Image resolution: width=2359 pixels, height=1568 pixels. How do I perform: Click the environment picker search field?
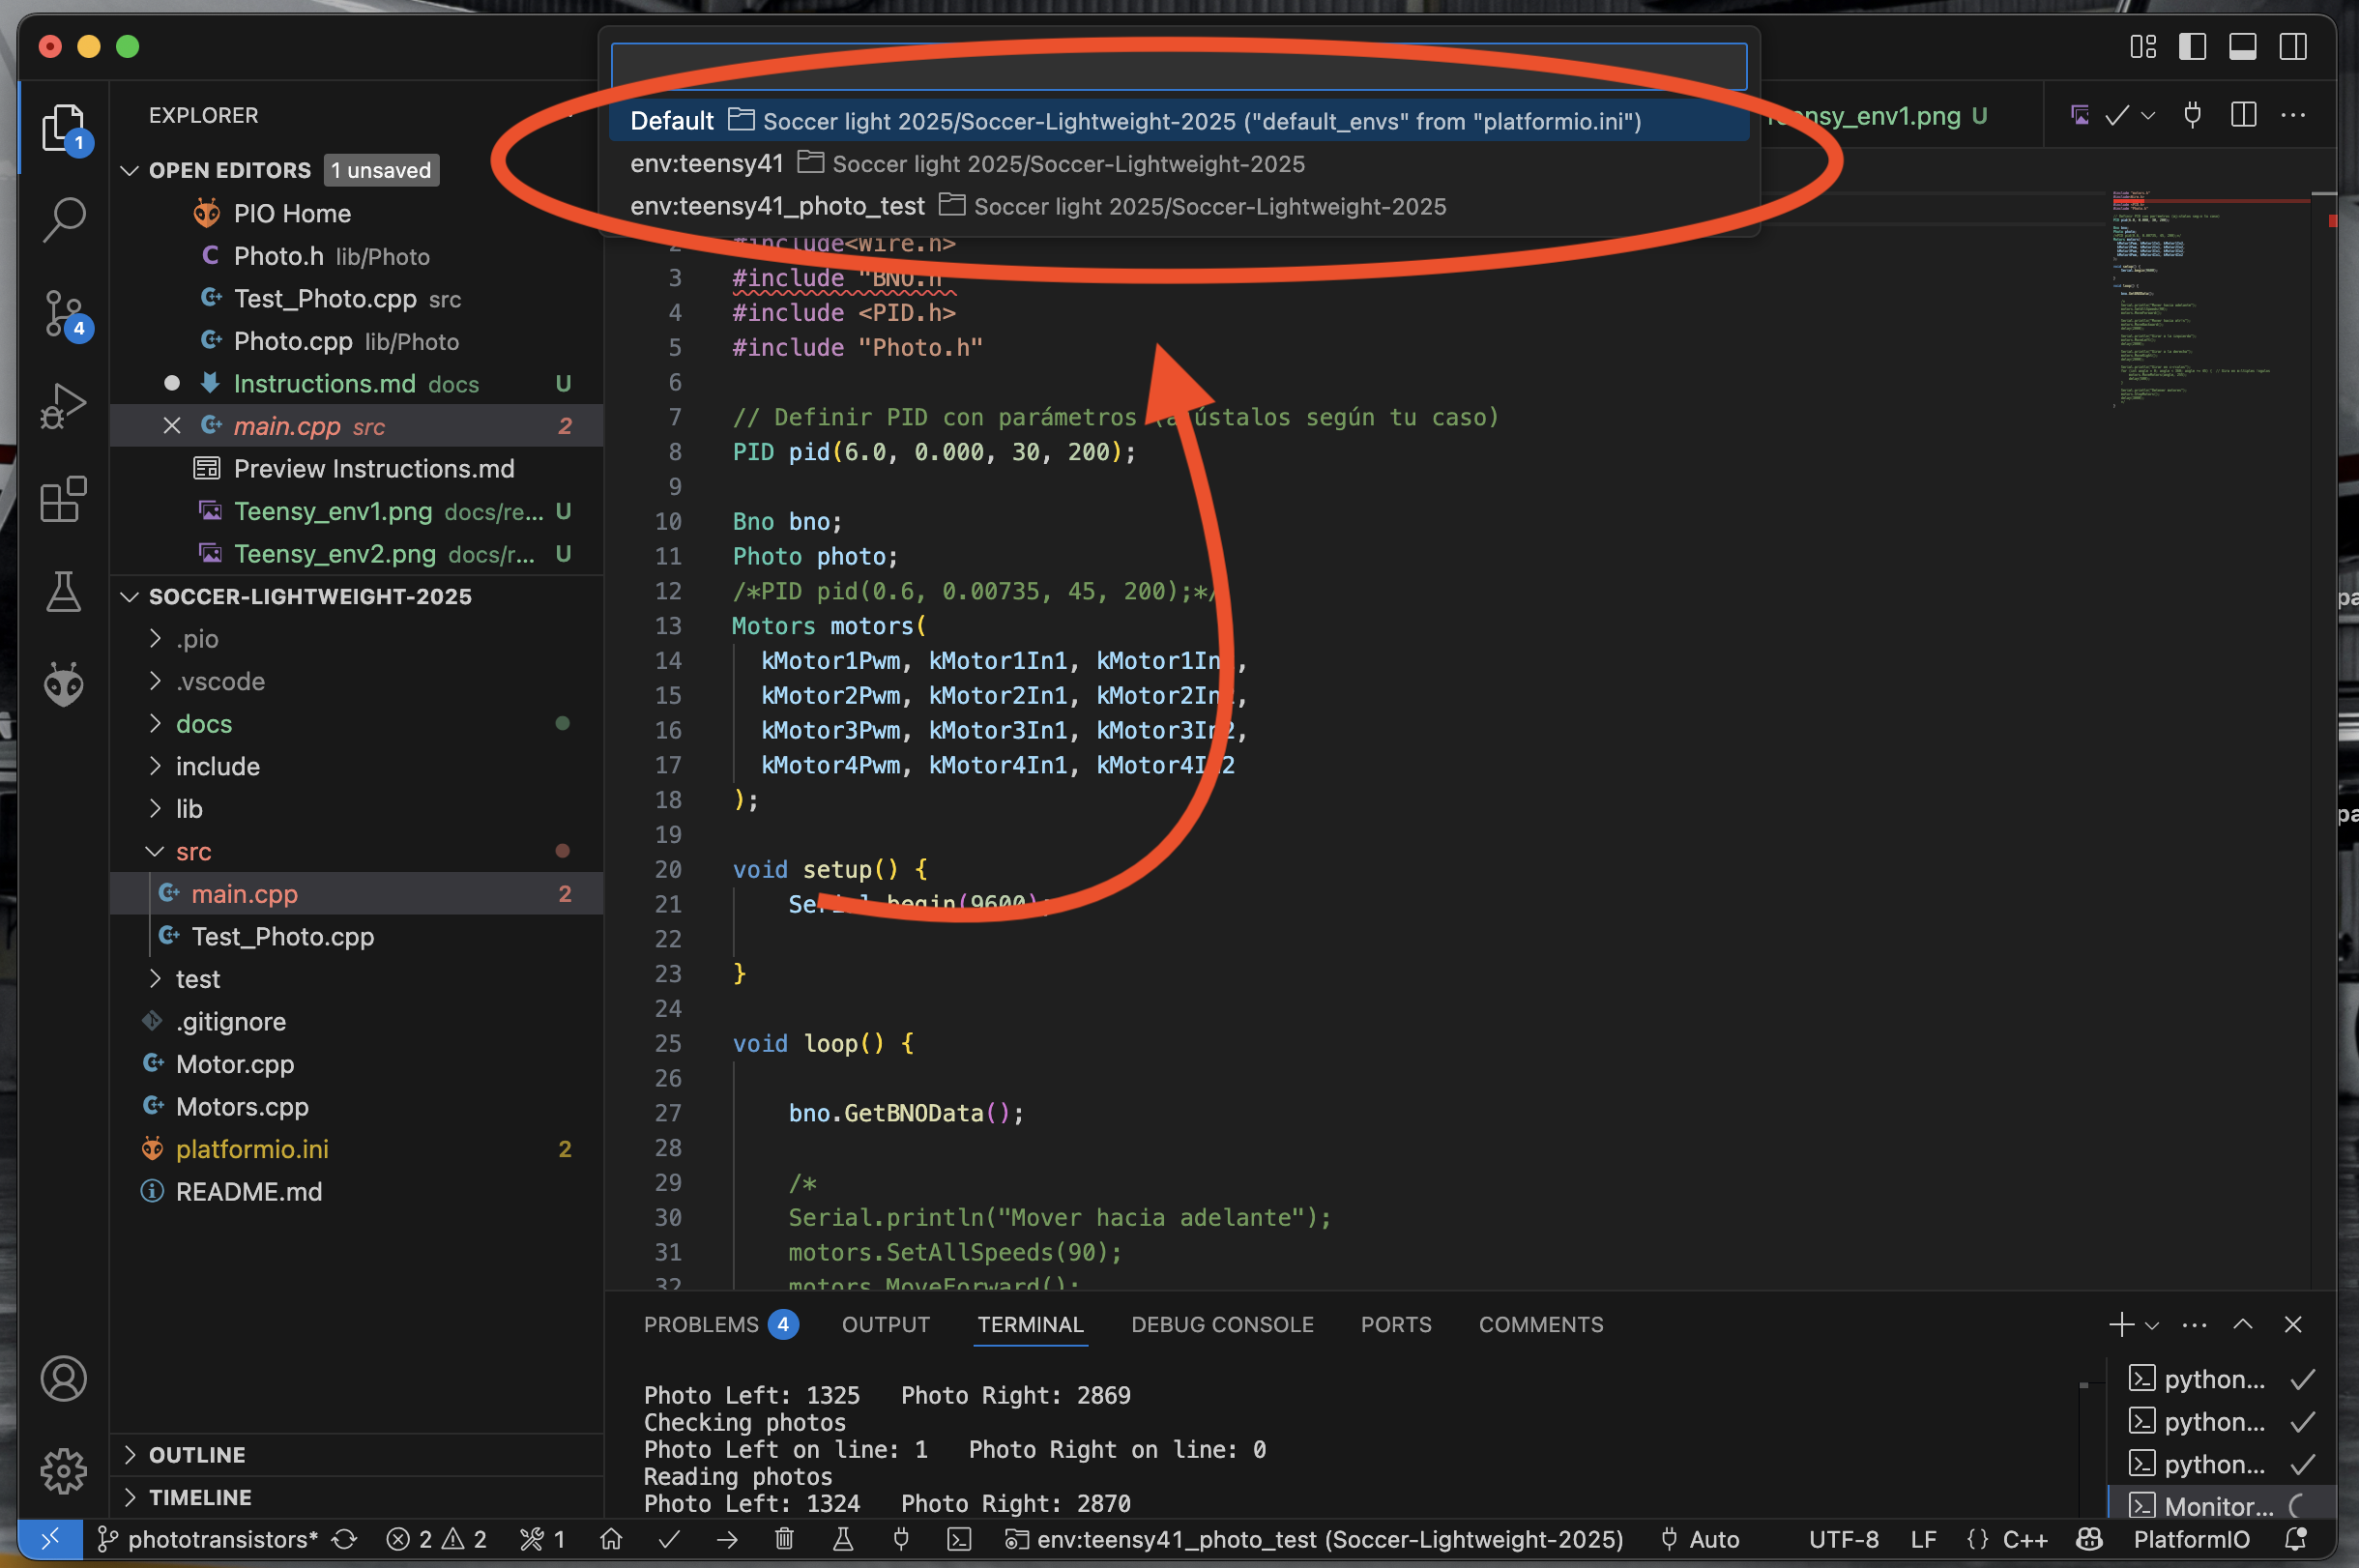coord(1178,67)
